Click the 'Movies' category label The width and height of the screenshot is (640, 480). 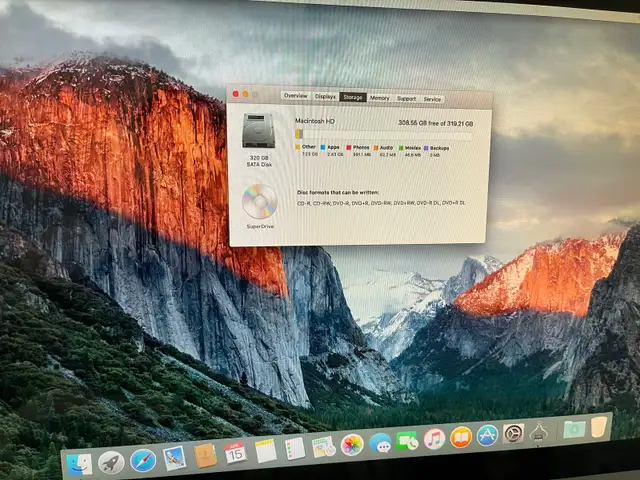[413, 148]
